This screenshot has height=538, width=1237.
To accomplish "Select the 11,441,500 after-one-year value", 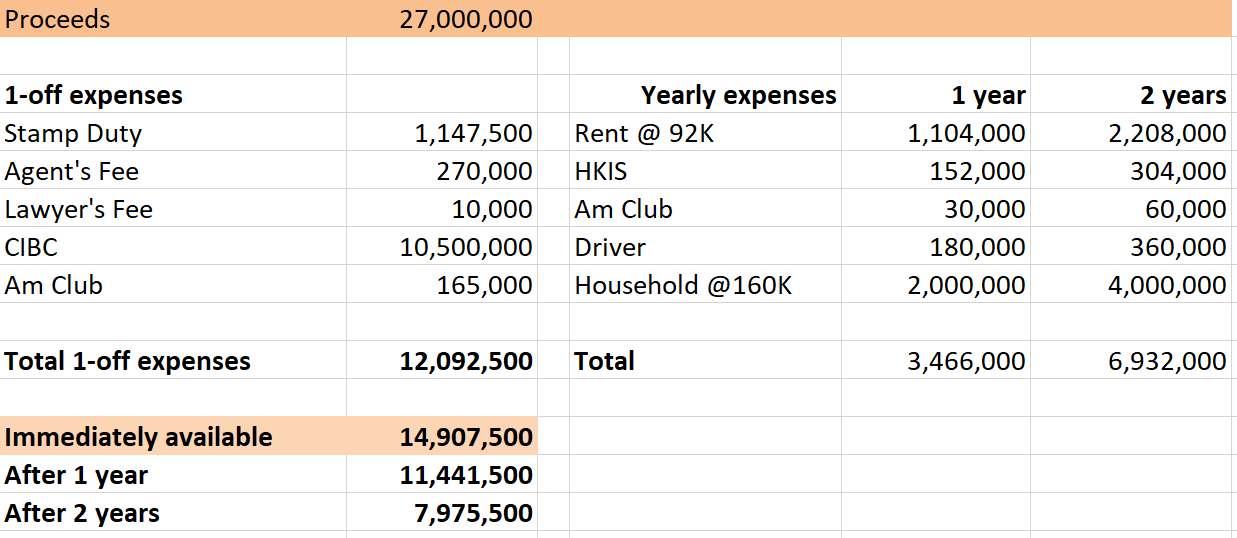I will (442, 475).
